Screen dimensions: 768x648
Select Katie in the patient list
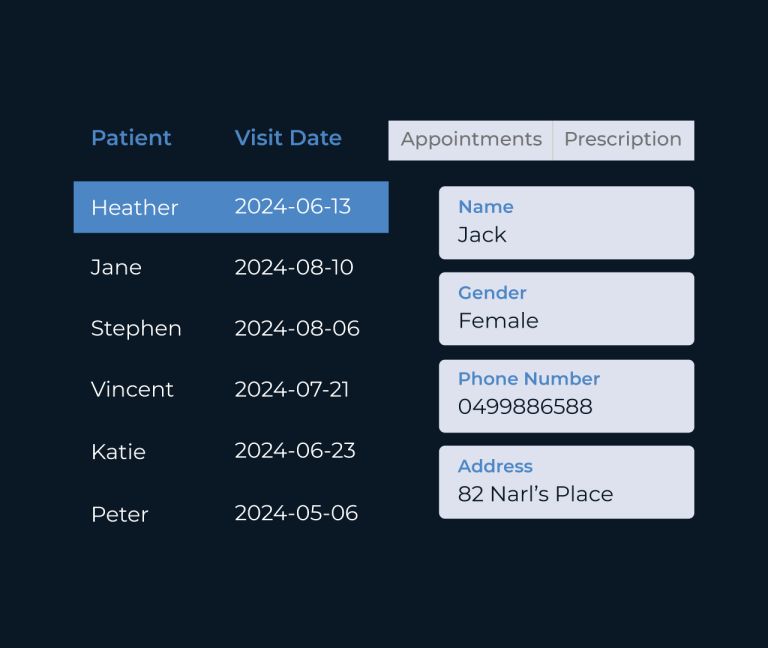(231, 451)
